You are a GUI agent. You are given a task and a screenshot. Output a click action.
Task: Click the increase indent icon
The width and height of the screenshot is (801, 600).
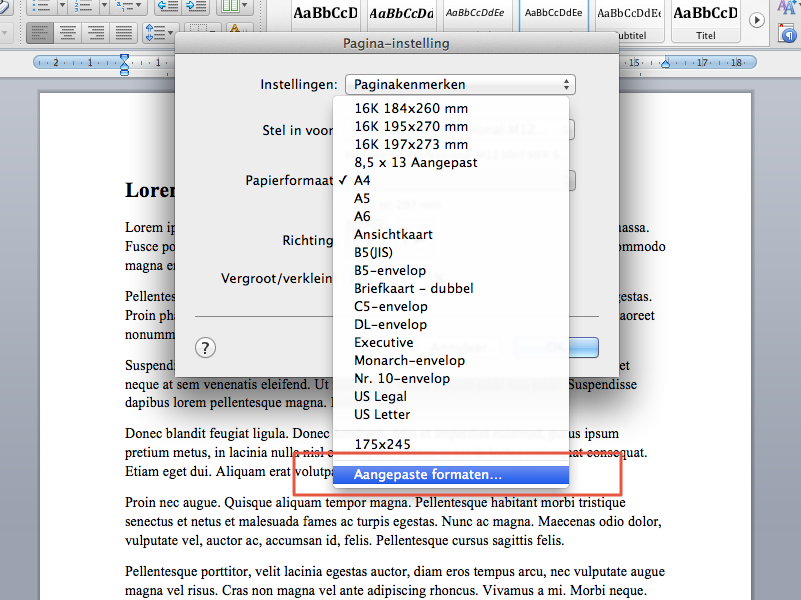pos(196,6)
